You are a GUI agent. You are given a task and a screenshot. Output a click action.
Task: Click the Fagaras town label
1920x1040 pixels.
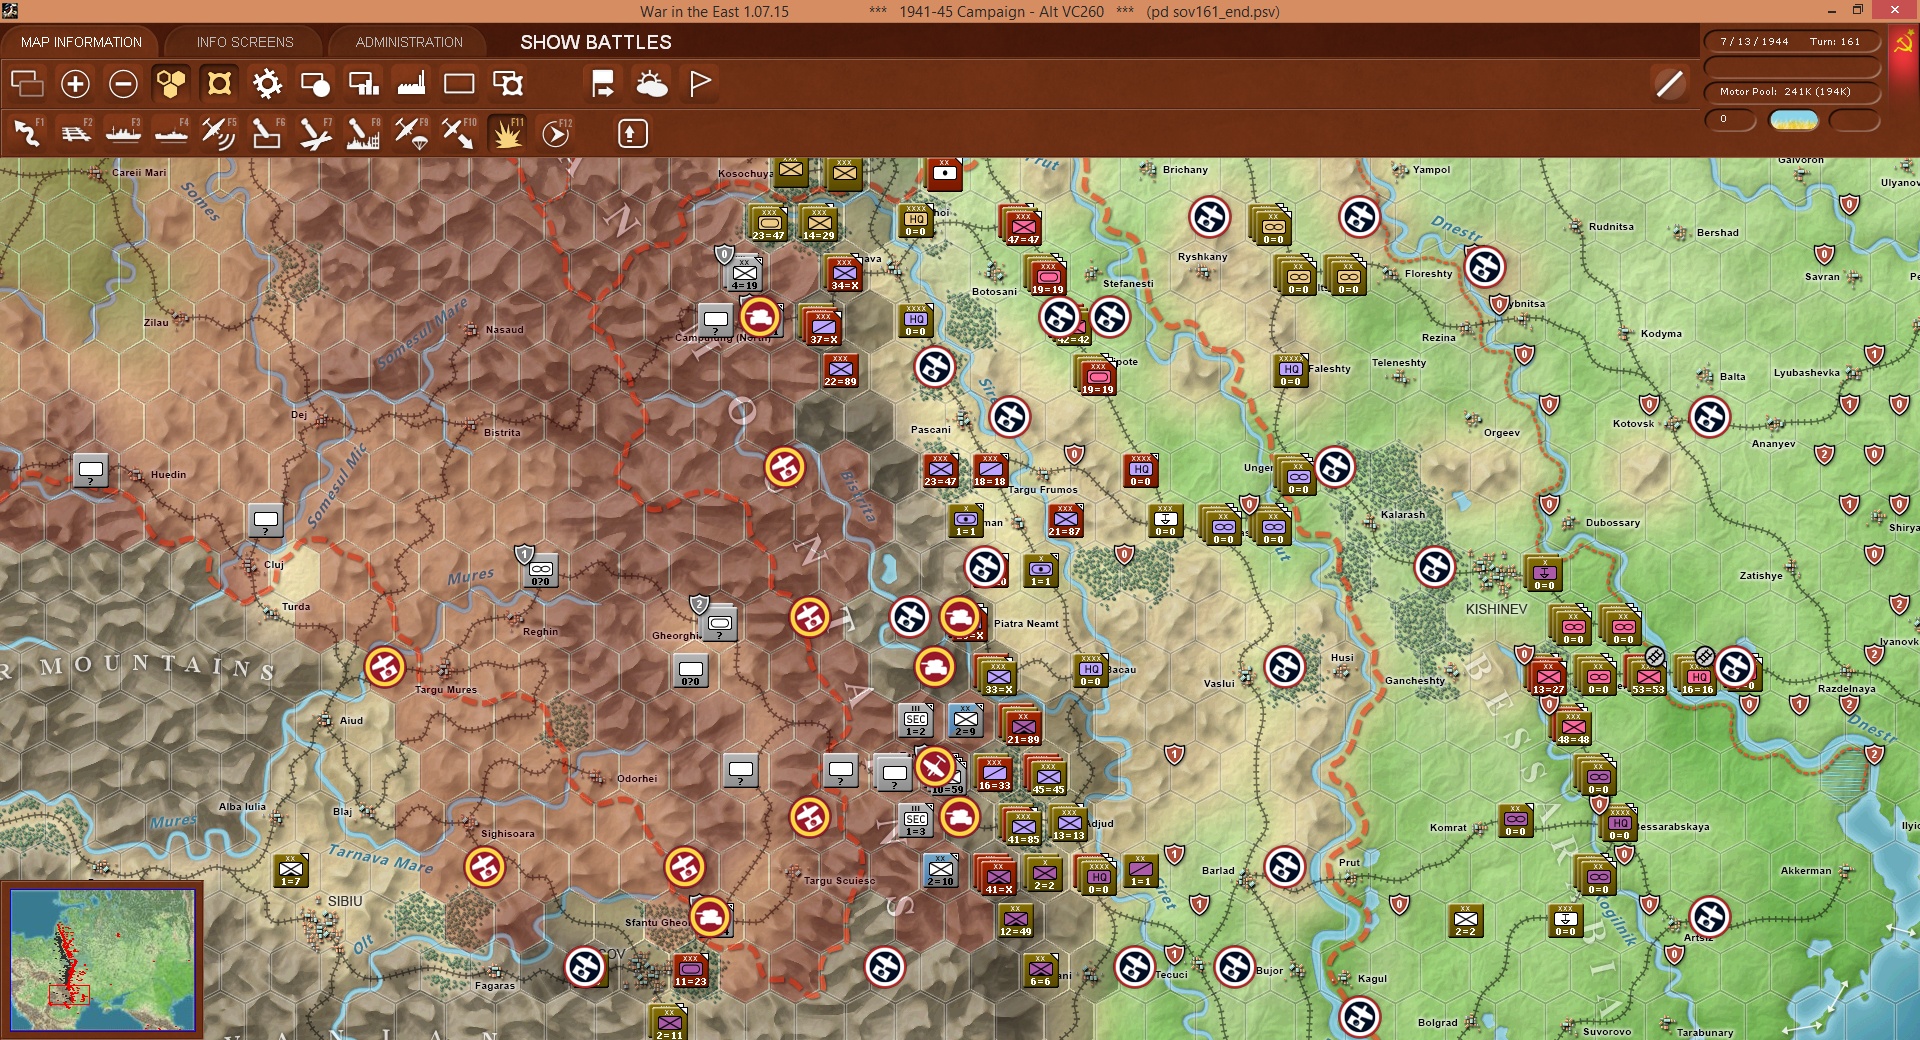[495, 986]
